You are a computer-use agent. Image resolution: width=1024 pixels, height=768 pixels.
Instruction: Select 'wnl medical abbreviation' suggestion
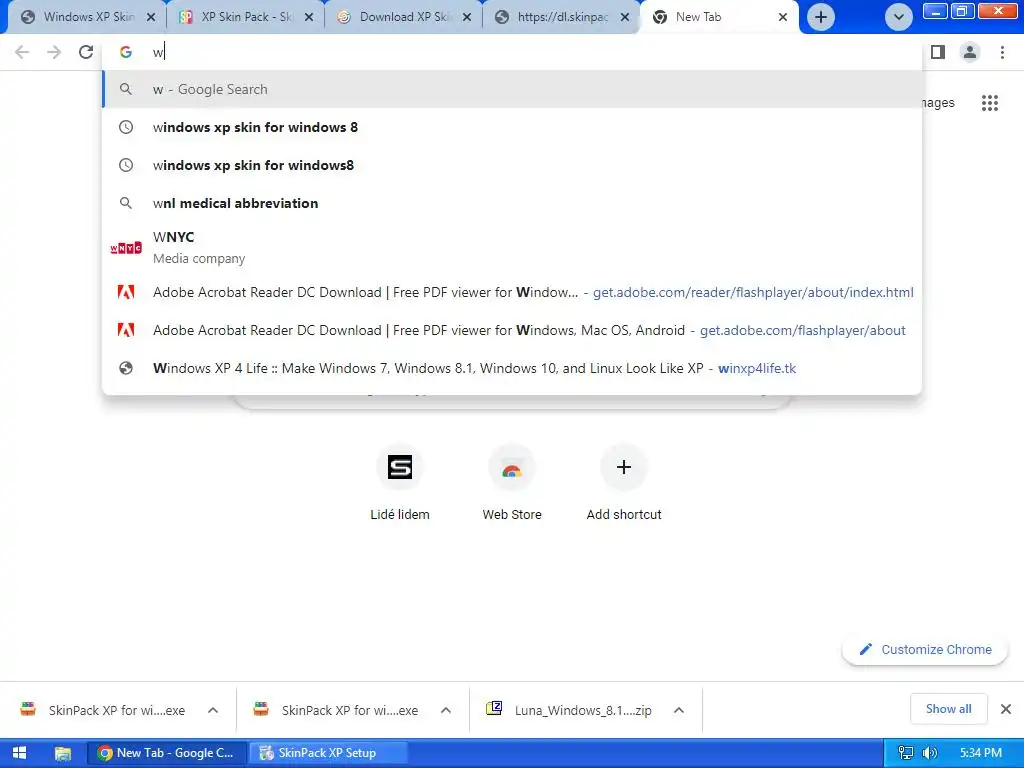(x=512, y=203)
